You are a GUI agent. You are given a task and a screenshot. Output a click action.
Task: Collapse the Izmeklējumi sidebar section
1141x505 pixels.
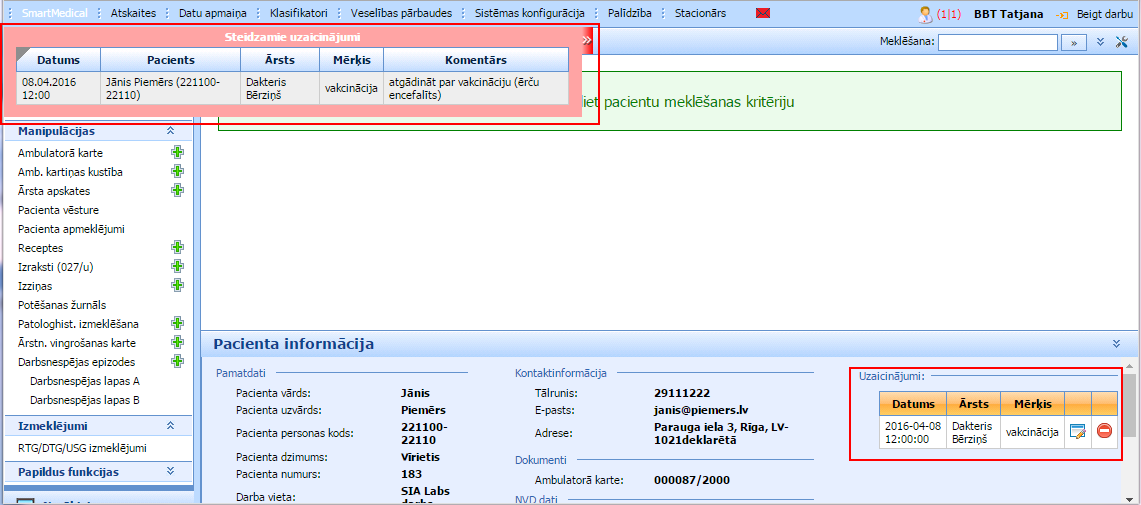170,426
